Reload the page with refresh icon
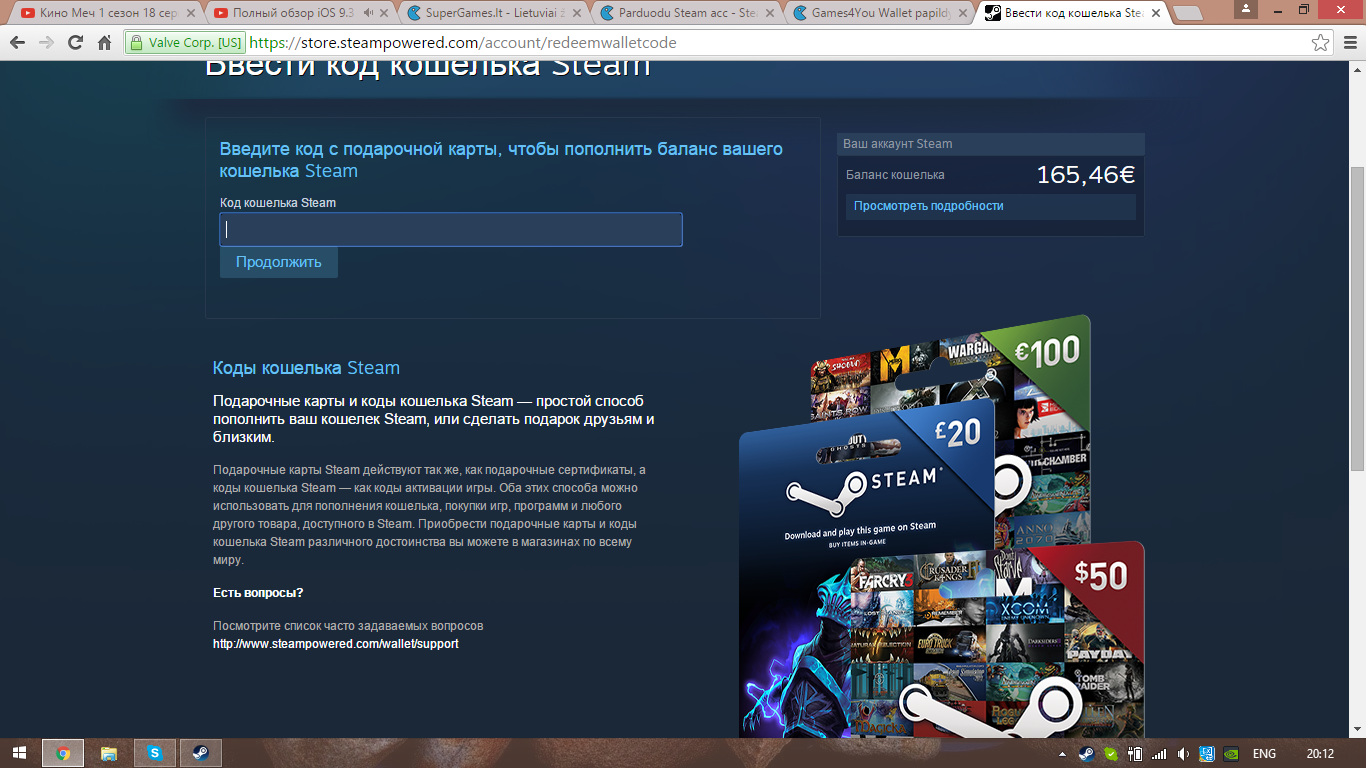Screen dimensions: 1366x768 click(75, 43)
